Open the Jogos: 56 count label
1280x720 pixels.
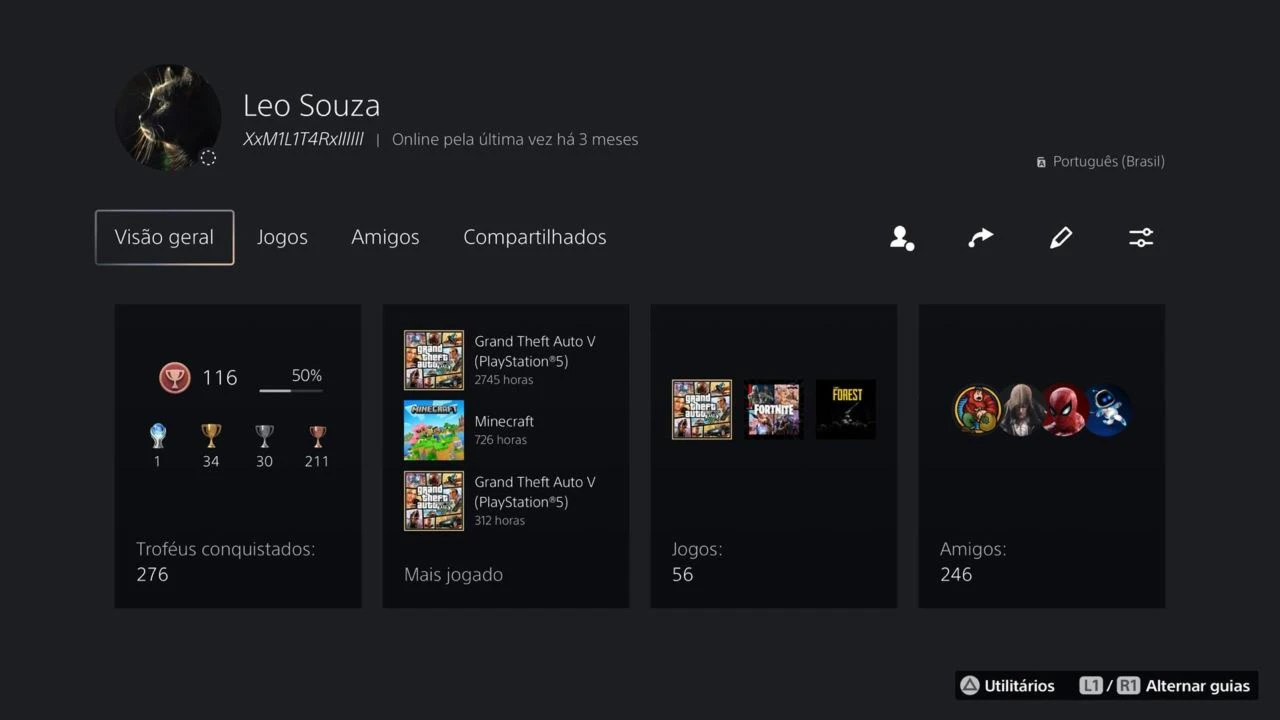click(x=697, y=562)
